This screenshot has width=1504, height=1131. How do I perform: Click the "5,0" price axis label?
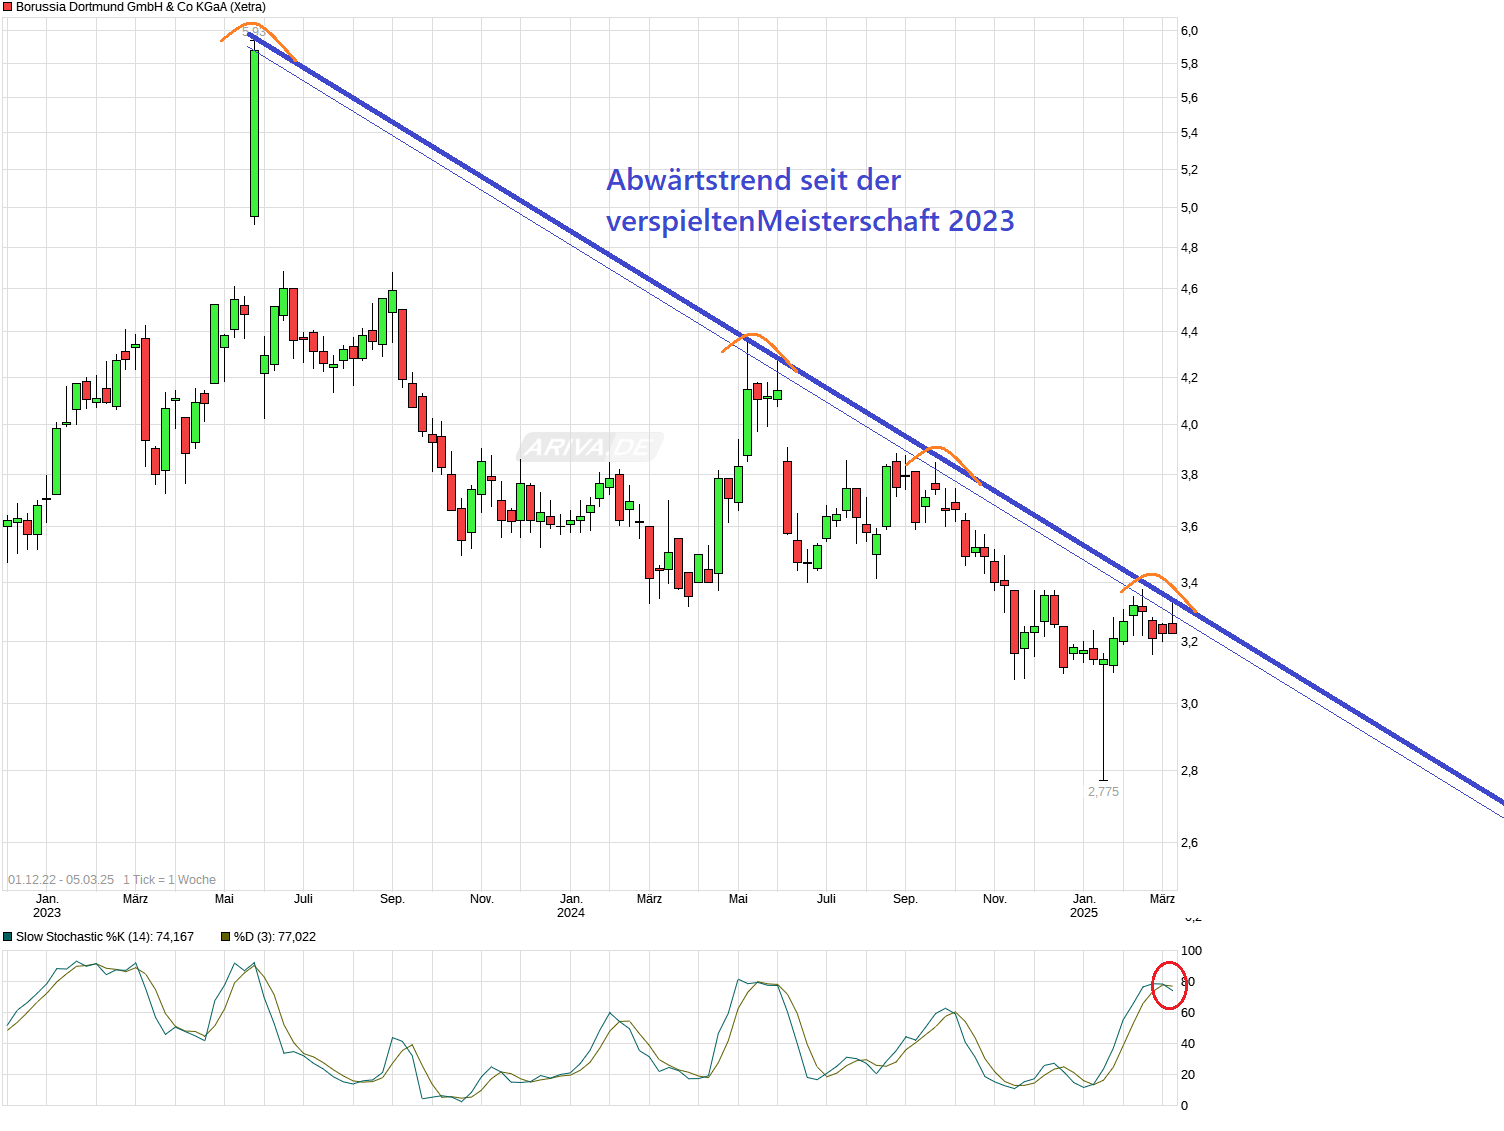(x=1189, y=208)
